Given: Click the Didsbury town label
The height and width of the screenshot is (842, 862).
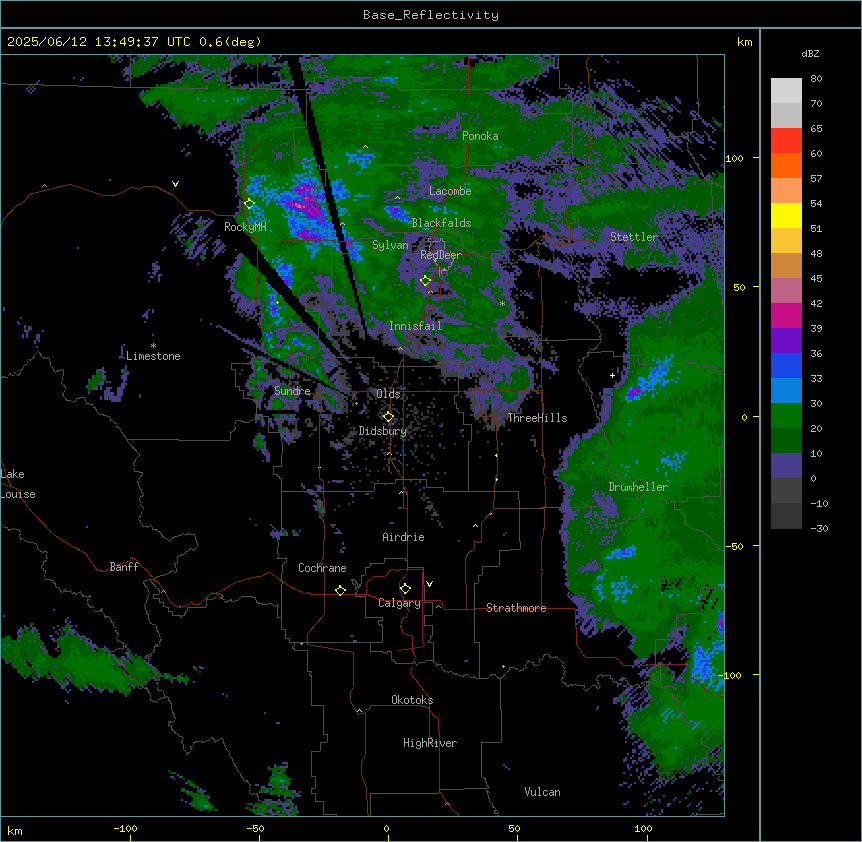Looking at the screenshot, I should 383,431.
